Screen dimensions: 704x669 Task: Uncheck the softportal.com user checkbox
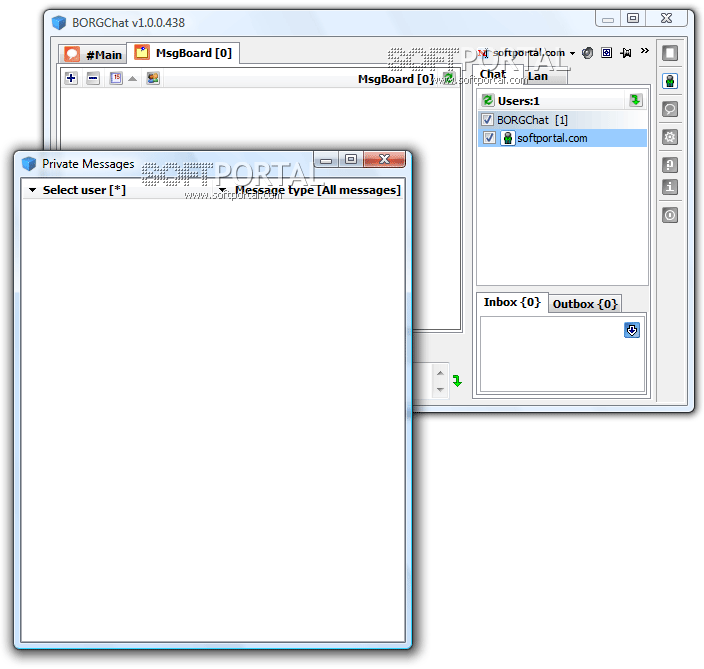(x=489, y=138)
